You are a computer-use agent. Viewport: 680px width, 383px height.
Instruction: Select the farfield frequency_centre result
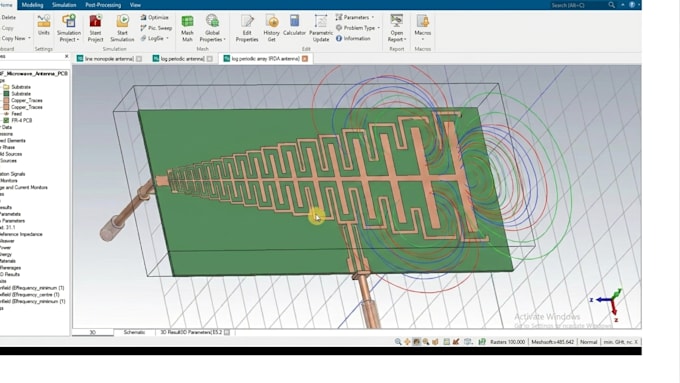coord(29,295)
